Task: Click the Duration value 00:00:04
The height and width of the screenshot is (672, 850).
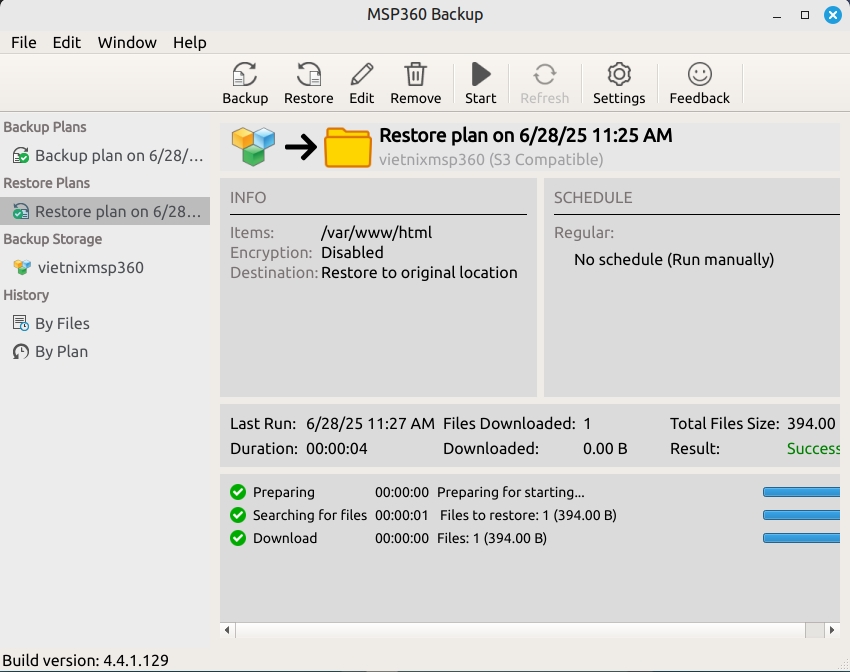Action: point(337,449)
